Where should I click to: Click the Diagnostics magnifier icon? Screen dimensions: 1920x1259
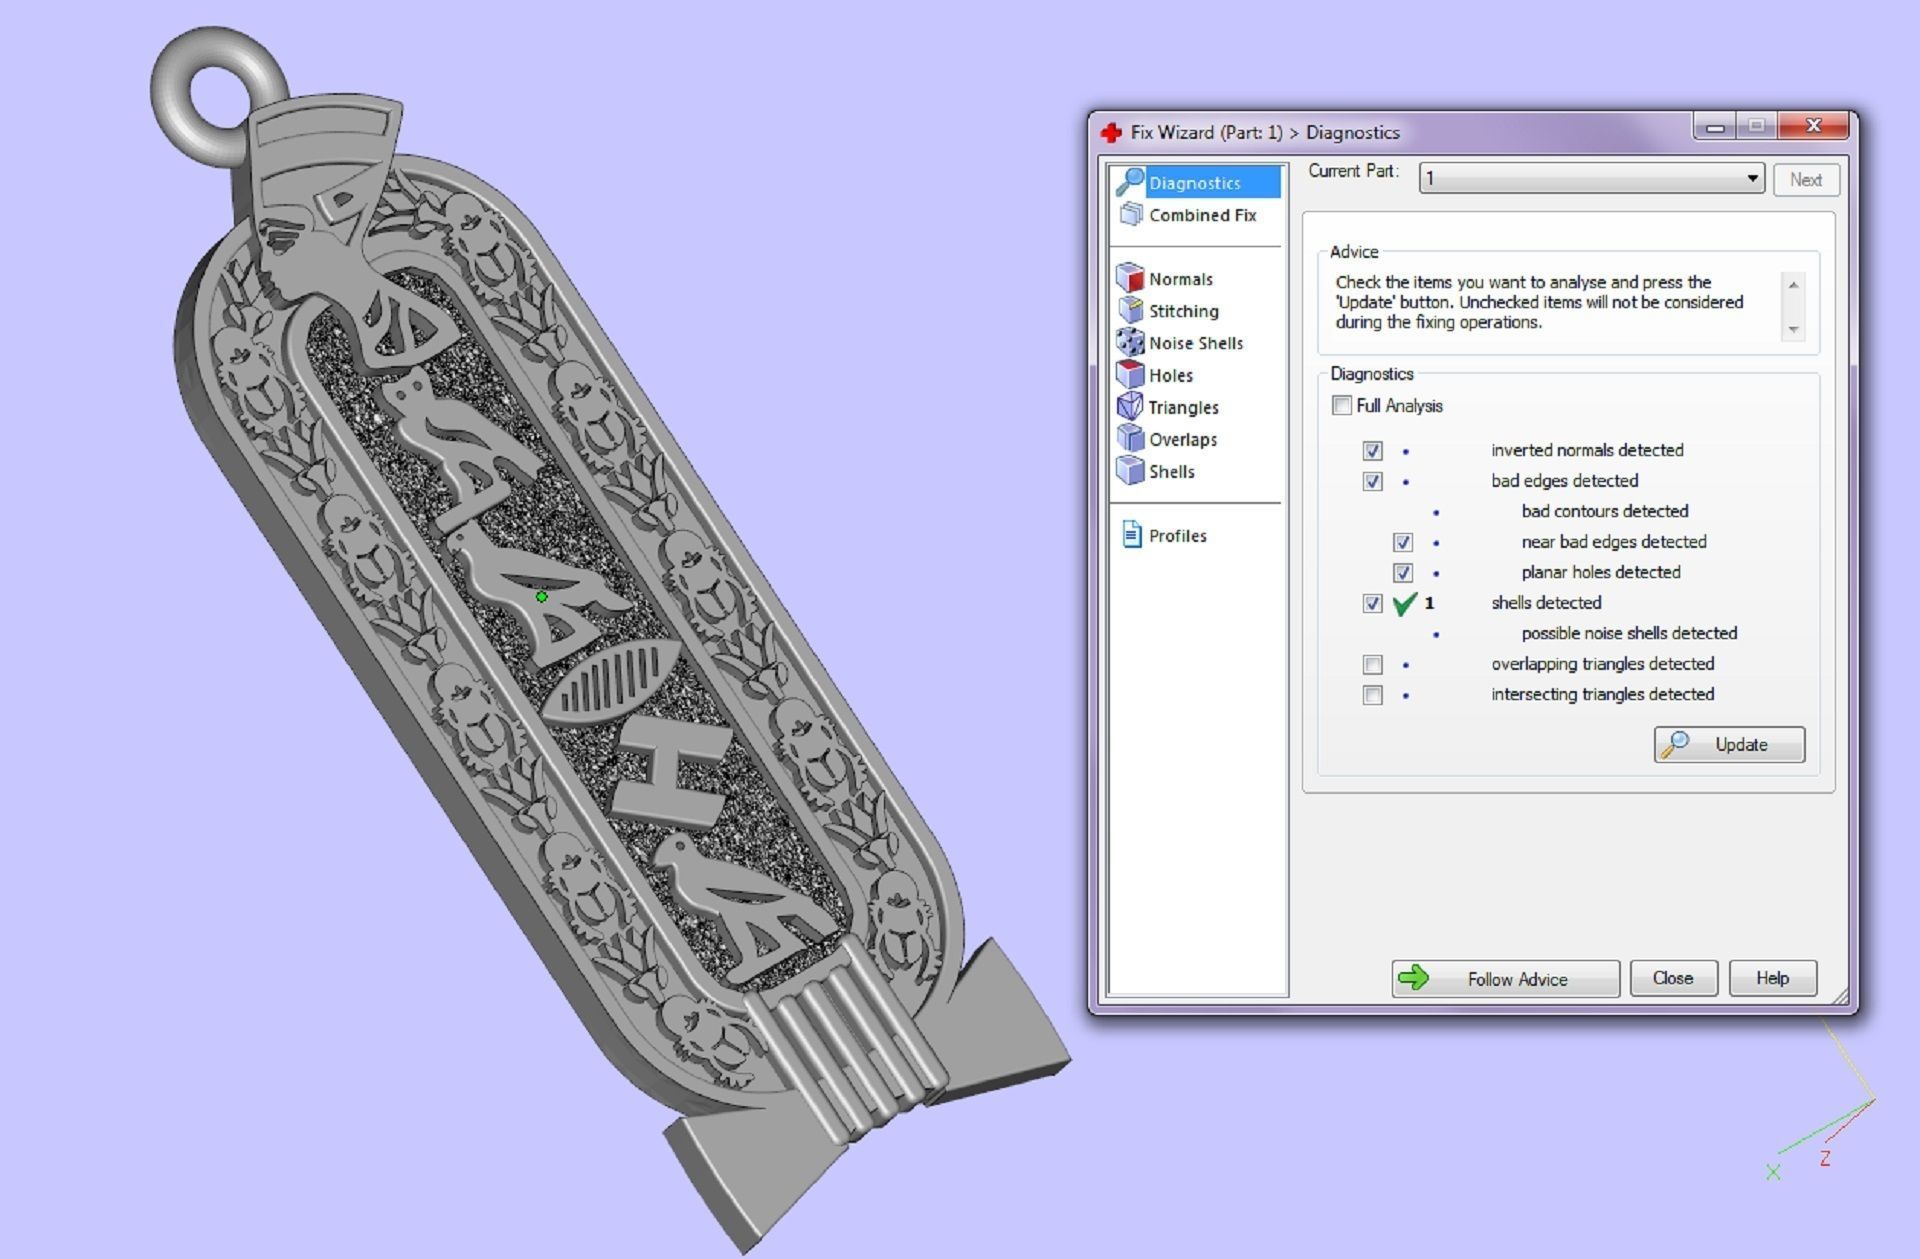coord(1130,181)
